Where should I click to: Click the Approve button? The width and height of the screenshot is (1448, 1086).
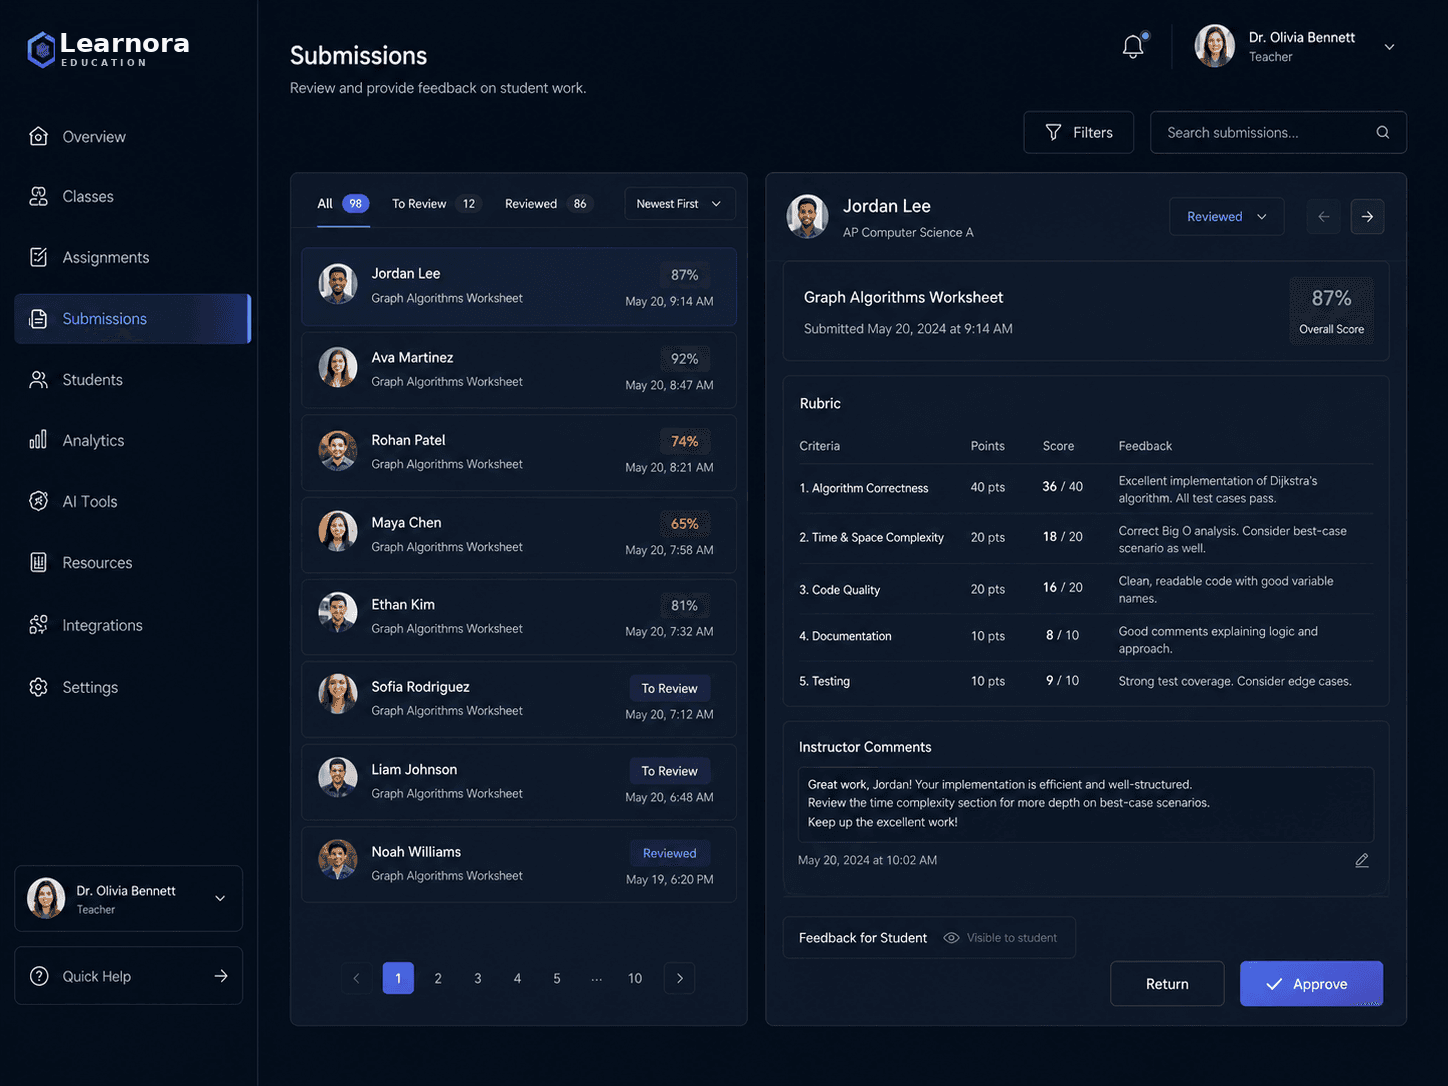pyautogui.click(x=1312, y=984)
